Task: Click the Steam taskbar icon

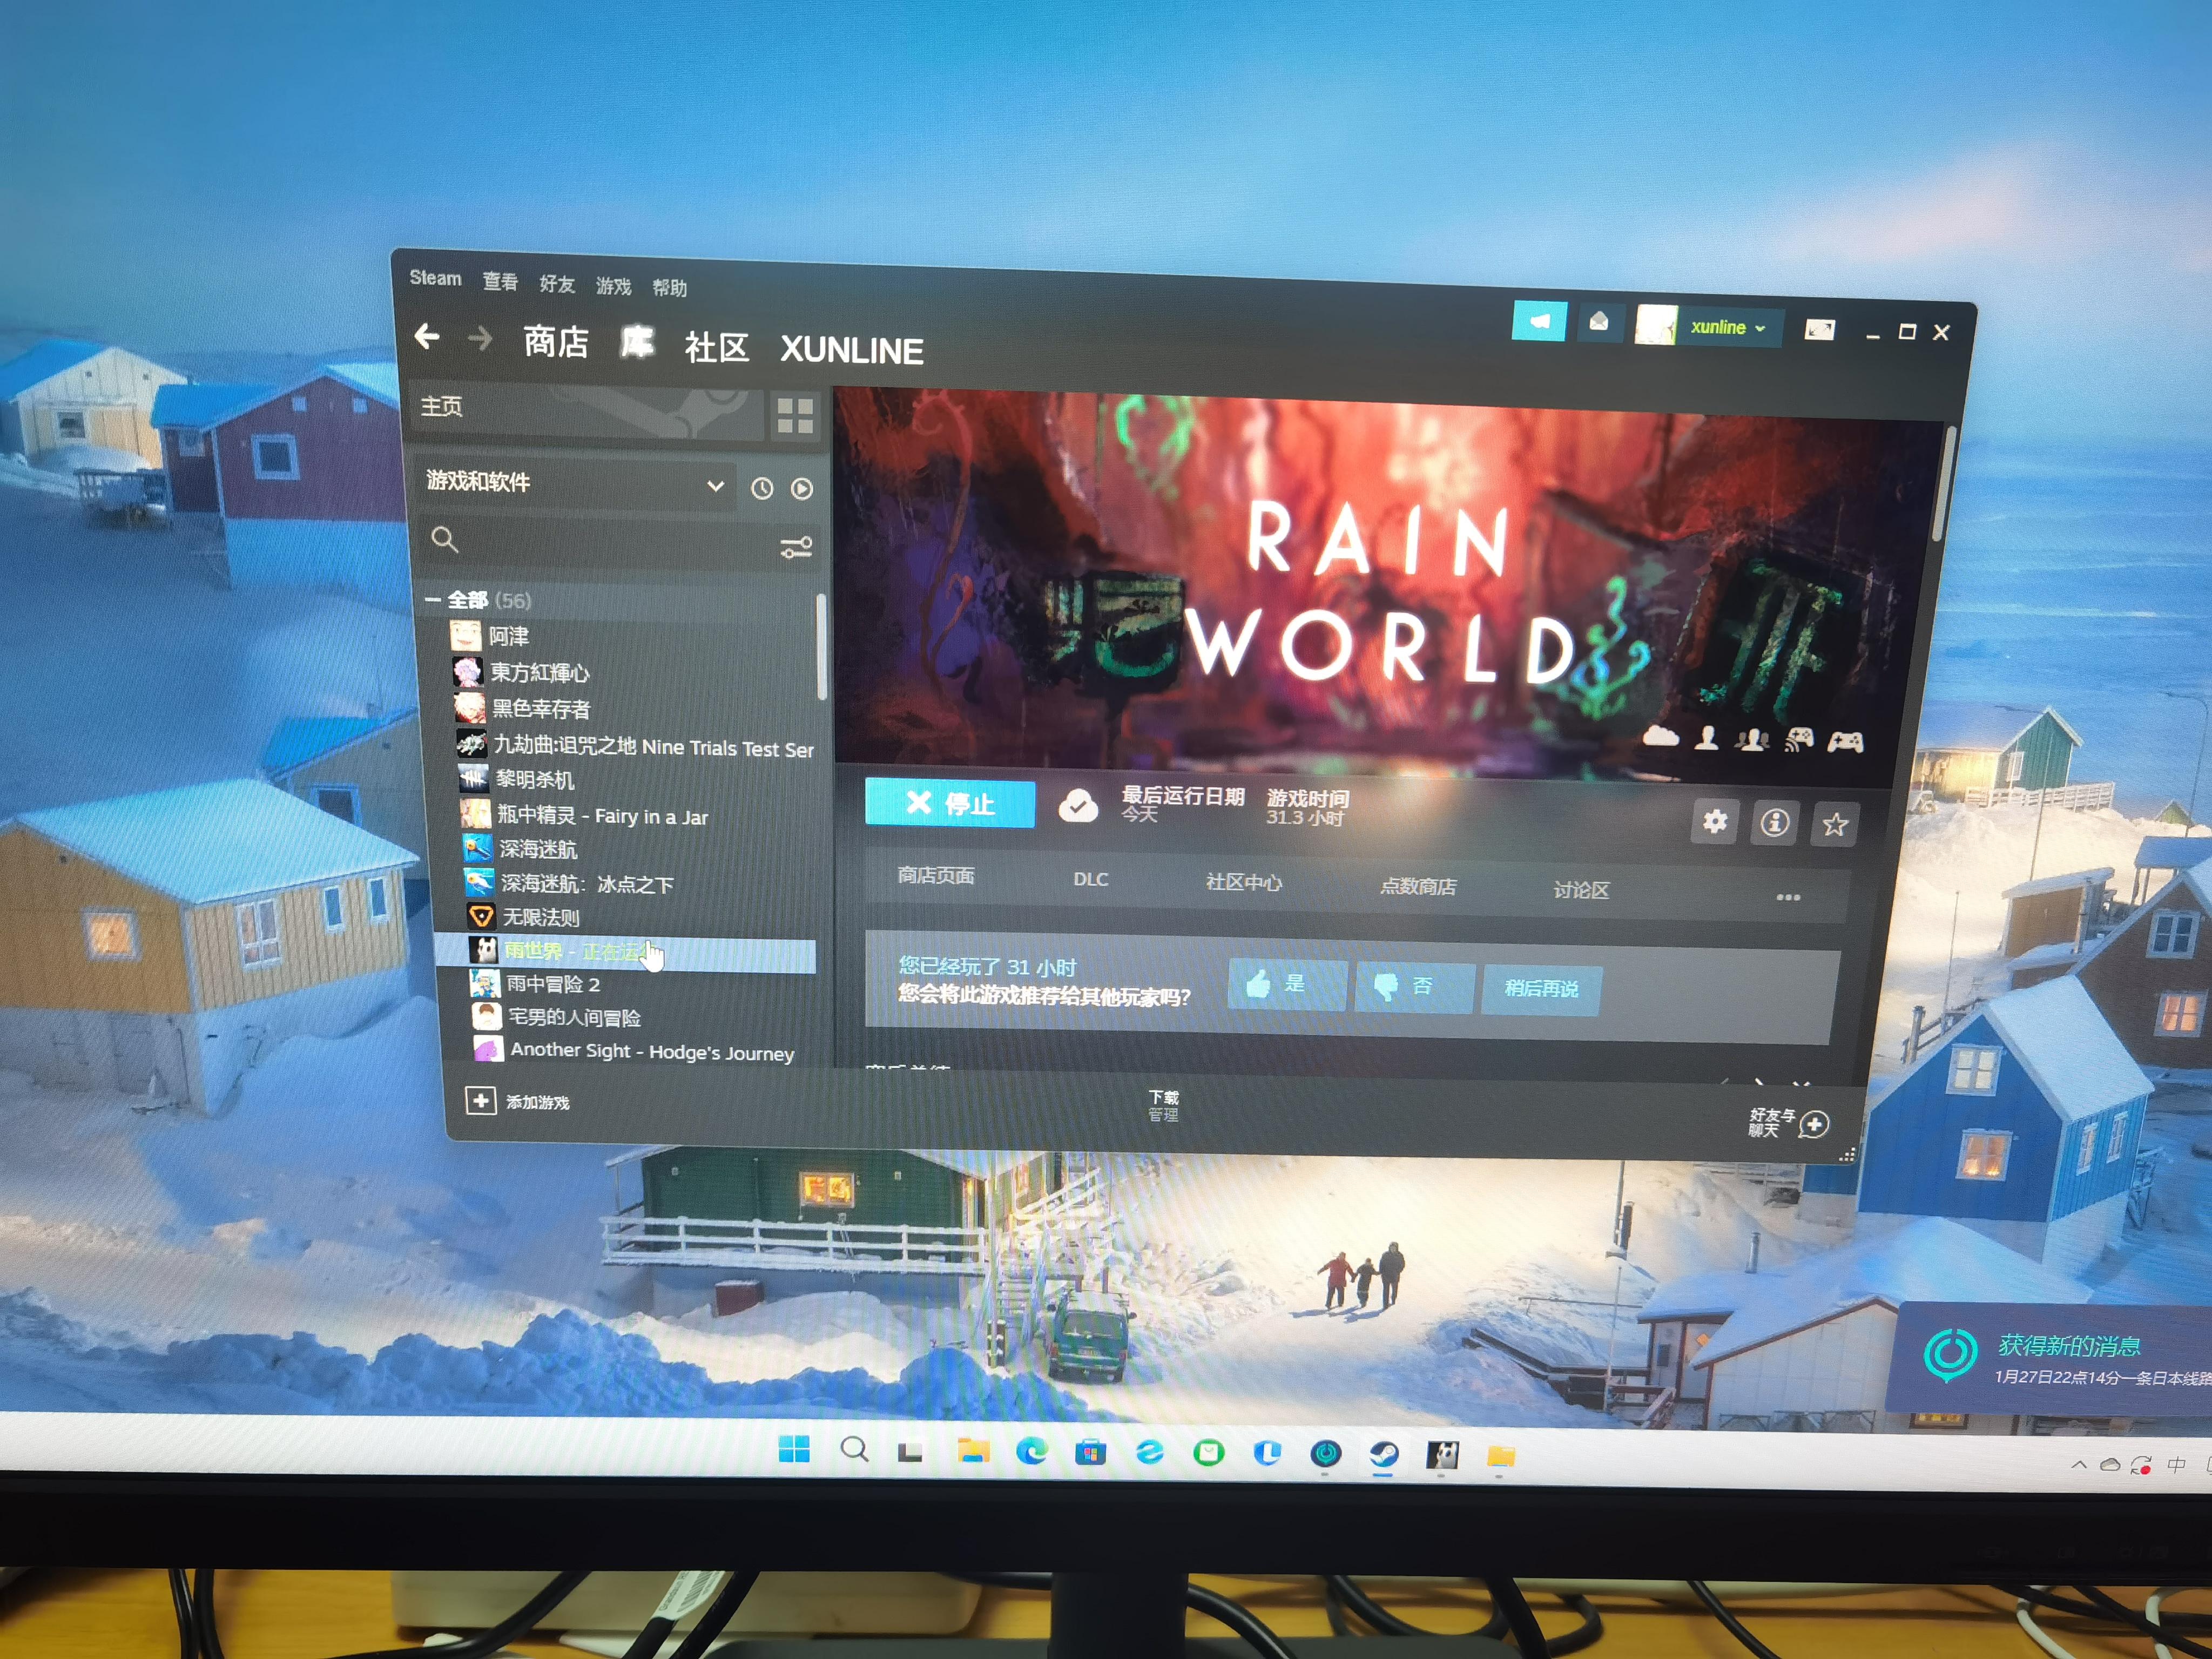Action: tap(1384, 1454)
